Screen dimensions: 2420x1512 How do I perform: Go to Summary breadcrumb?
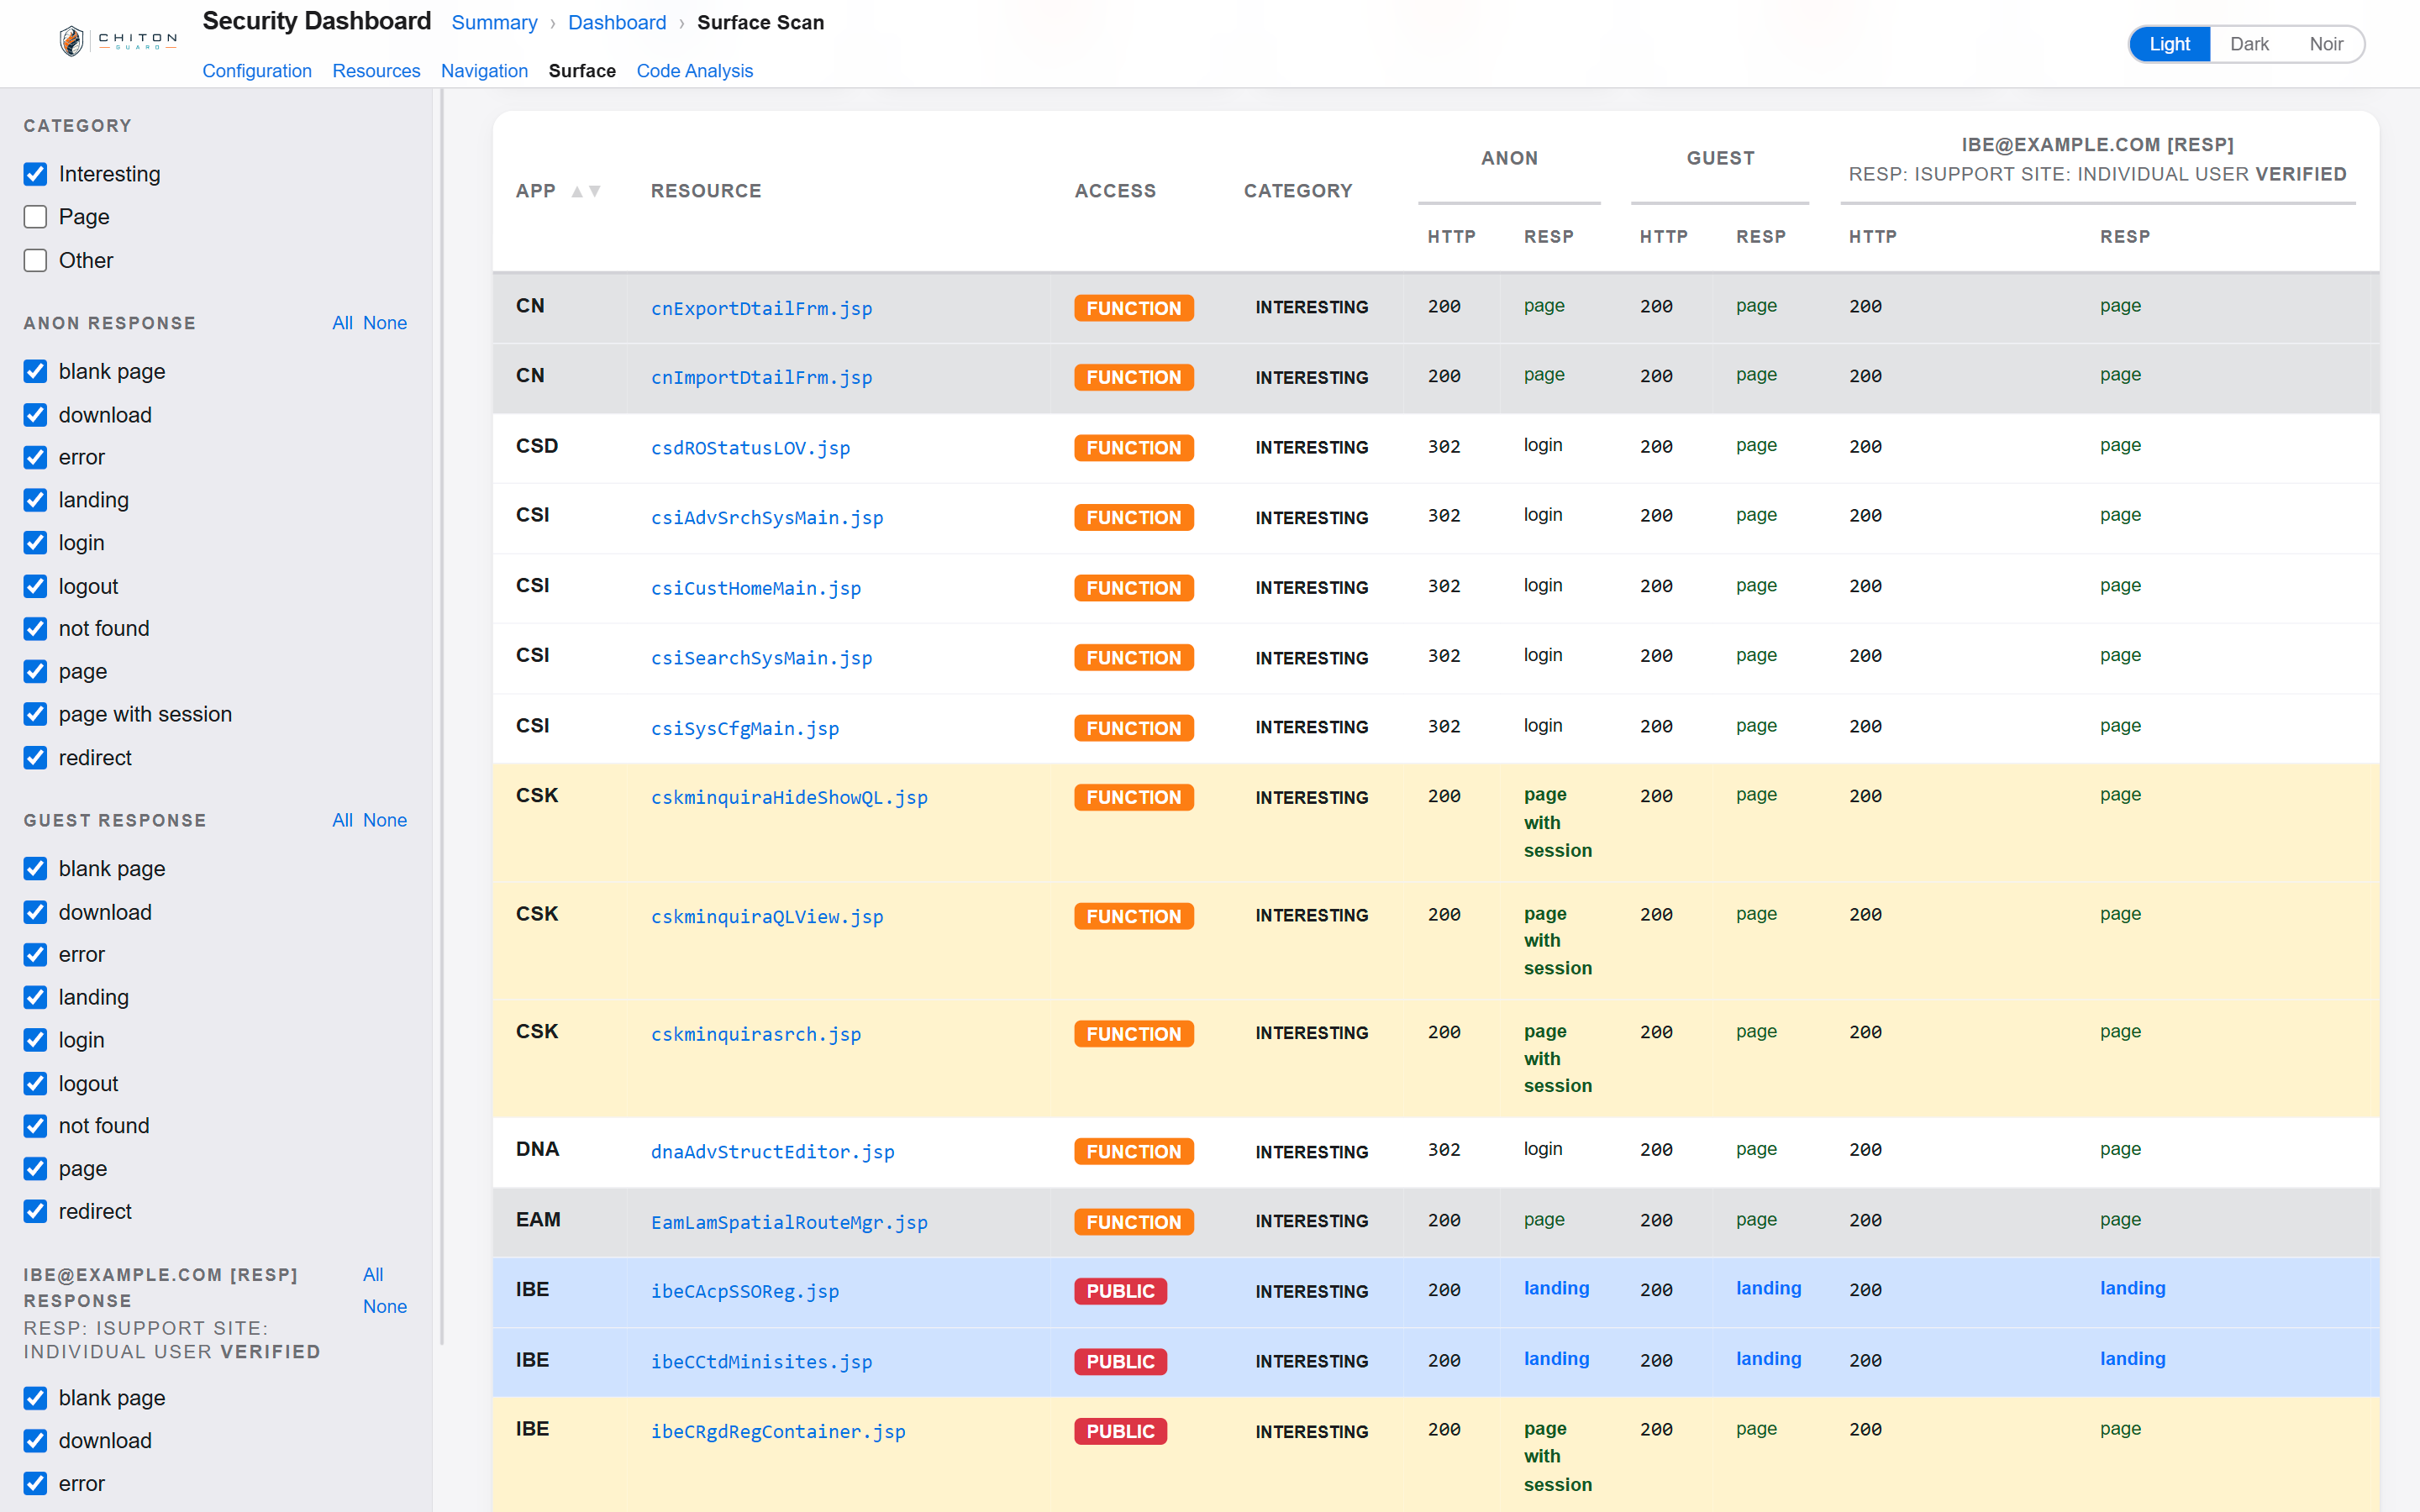click(x=494, y=22)
